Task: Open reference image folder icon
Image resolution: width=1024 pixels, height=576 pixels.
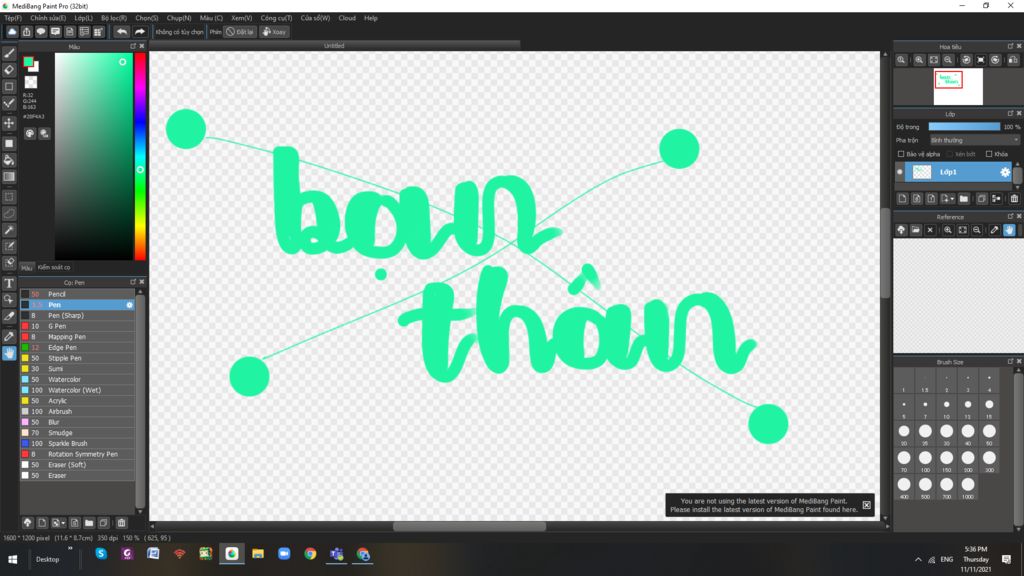Action: [916, 230]
